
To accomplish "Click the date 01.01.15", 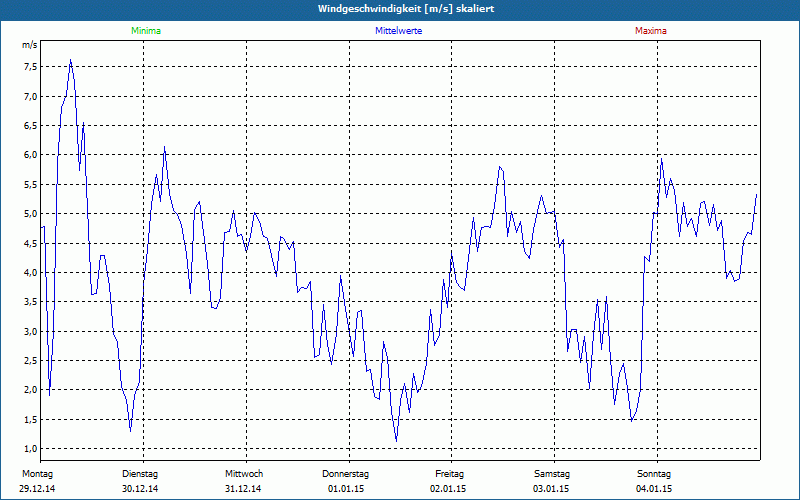I will (x=346, y=489).
